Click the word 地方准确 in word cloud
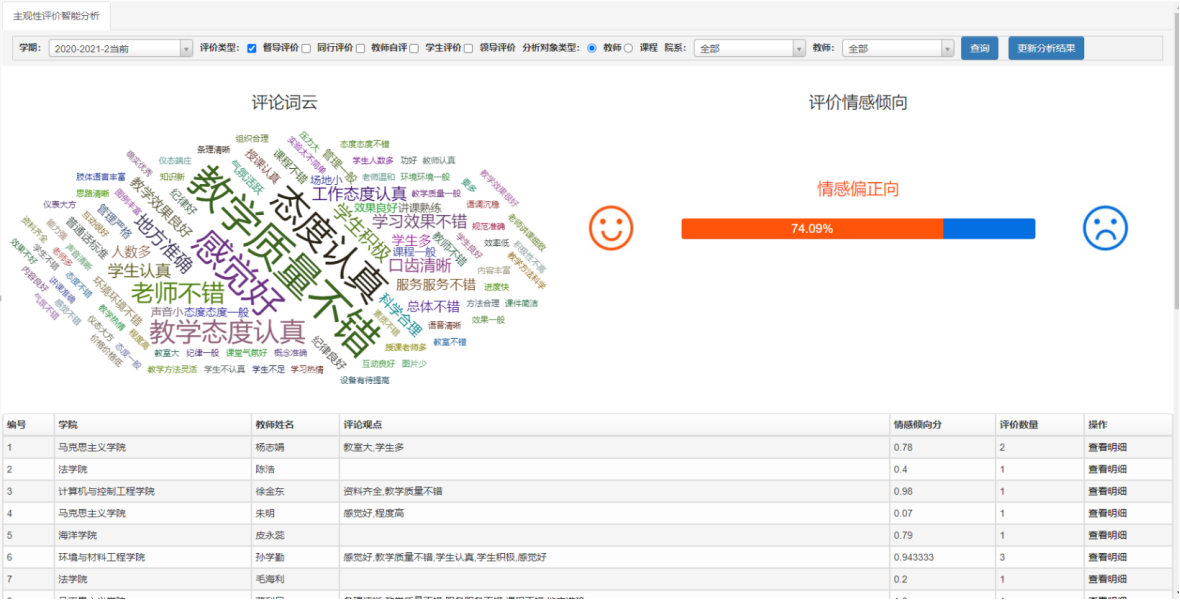The image size is (1180, 600). [163, 242]
